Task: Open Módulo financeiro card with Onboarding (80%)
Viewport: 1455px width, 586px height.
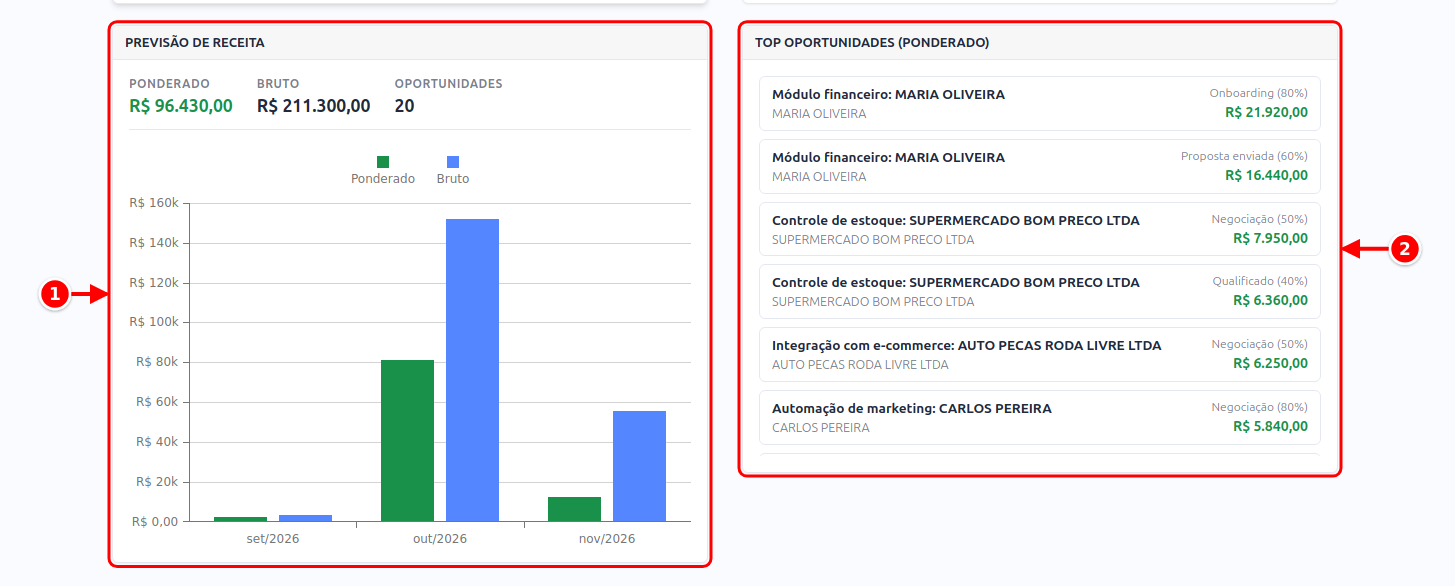Action: click(1040, 104)
